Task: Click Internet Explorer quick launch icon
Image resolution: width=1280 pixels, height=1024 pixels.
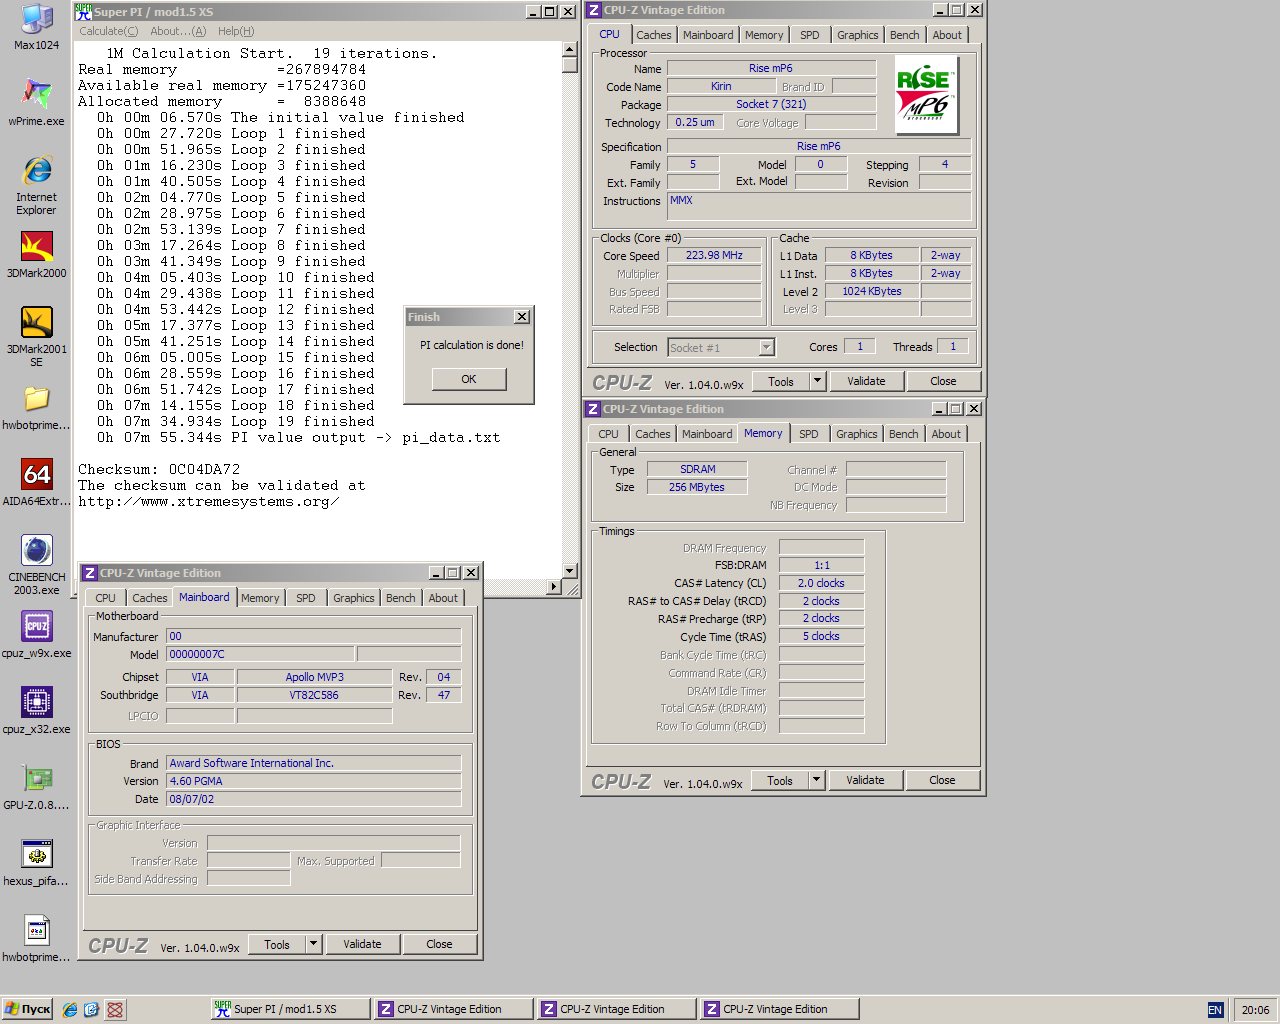Action: point(70,1010)
